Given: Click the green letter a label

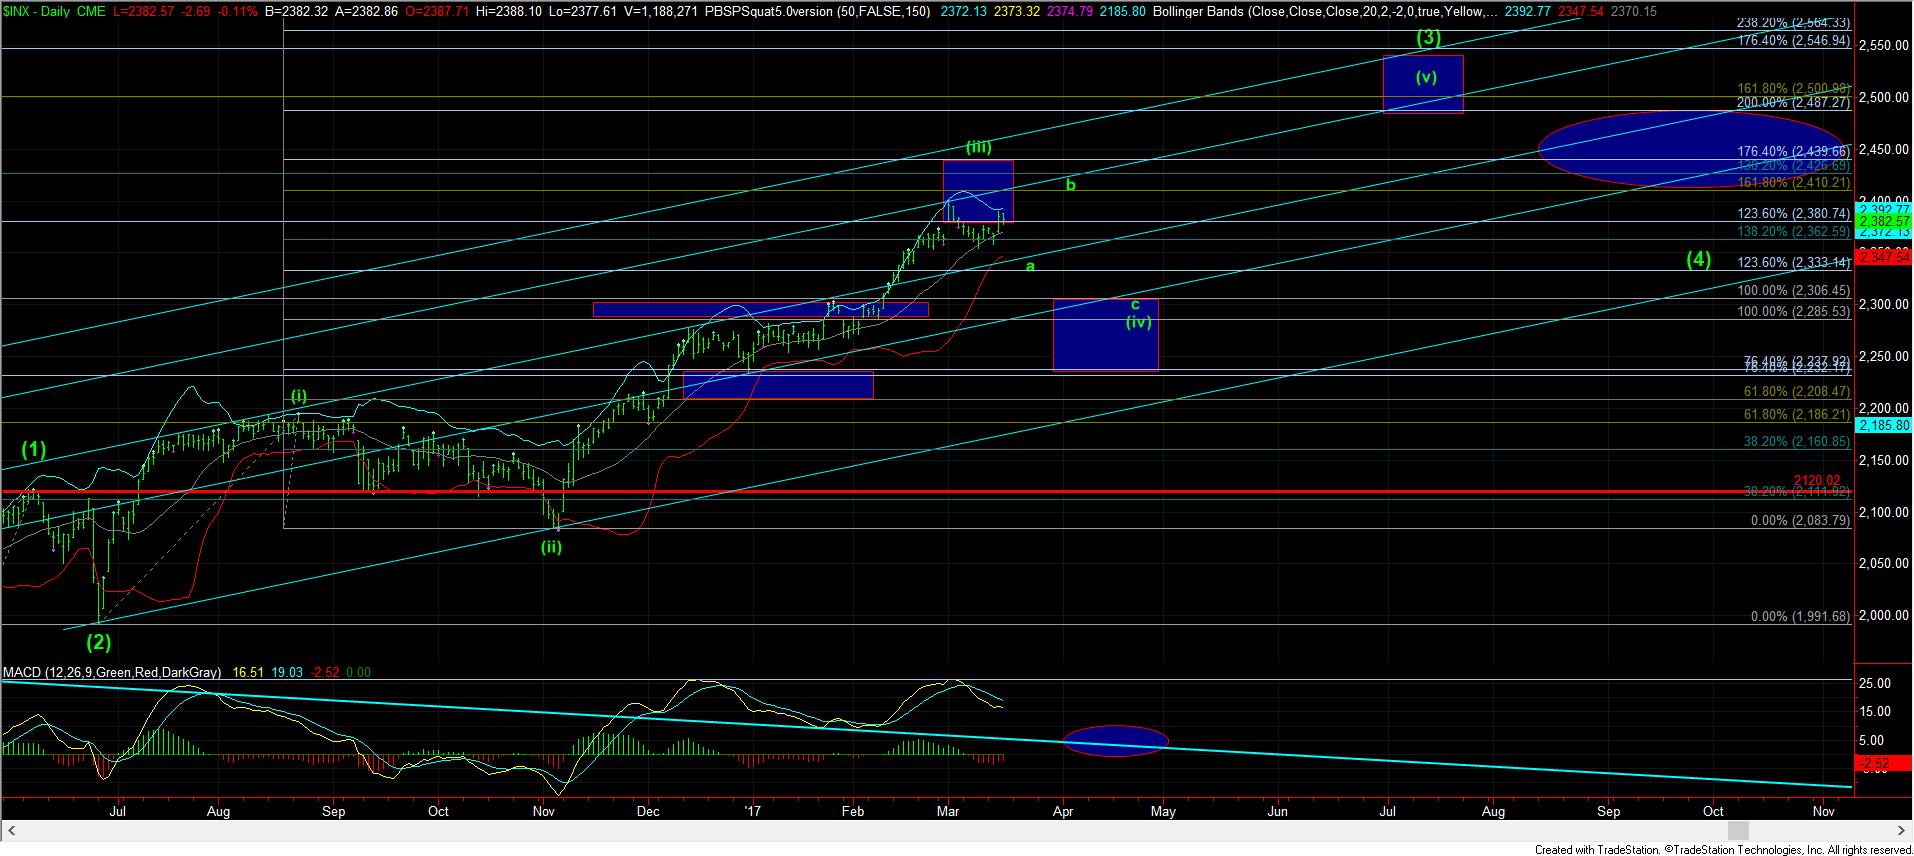Looking at the screenshot, I should [x=1030, y=266].
